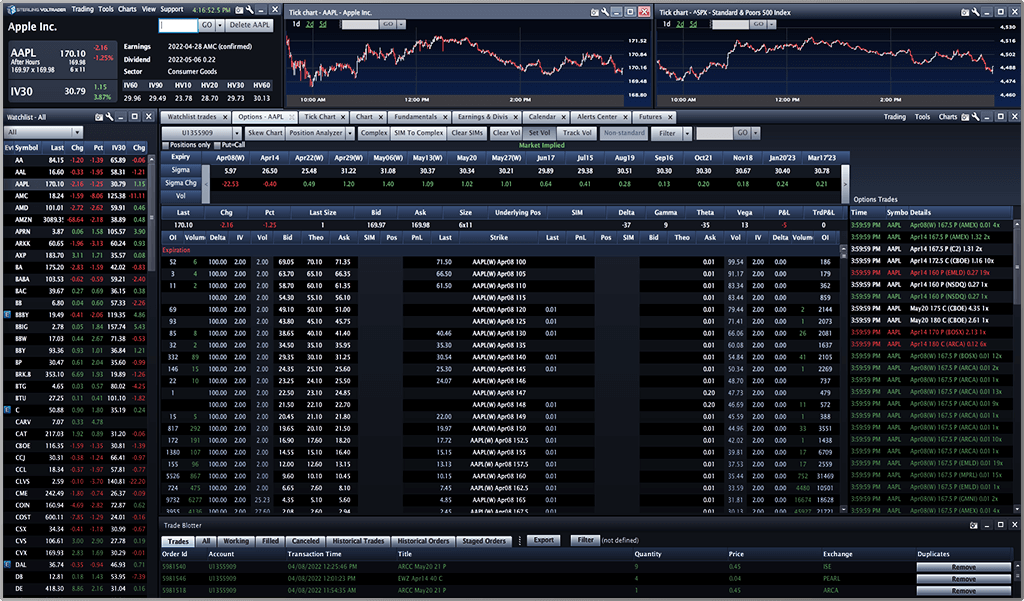This screenshot has height=601, width=1024.
Task: Close the Fundamentals tab with its x
Action: [x=445, y=118]
